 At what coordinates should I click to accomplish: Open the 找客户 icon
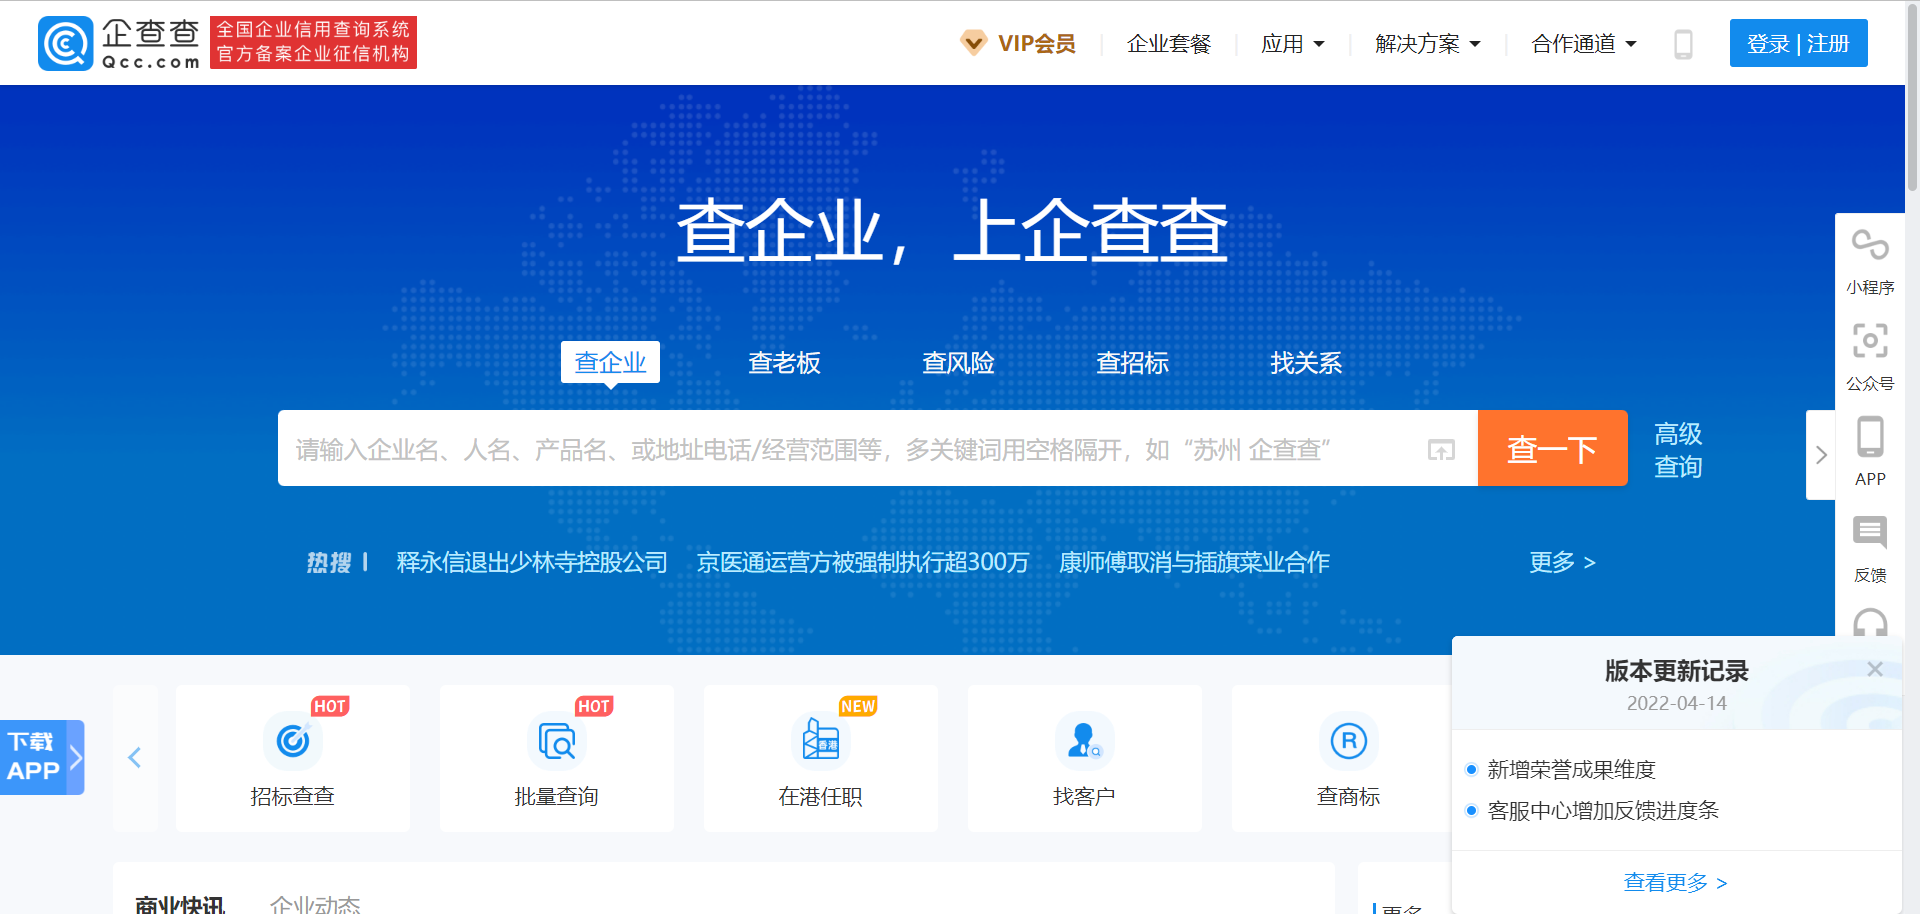pos(1085,741)
